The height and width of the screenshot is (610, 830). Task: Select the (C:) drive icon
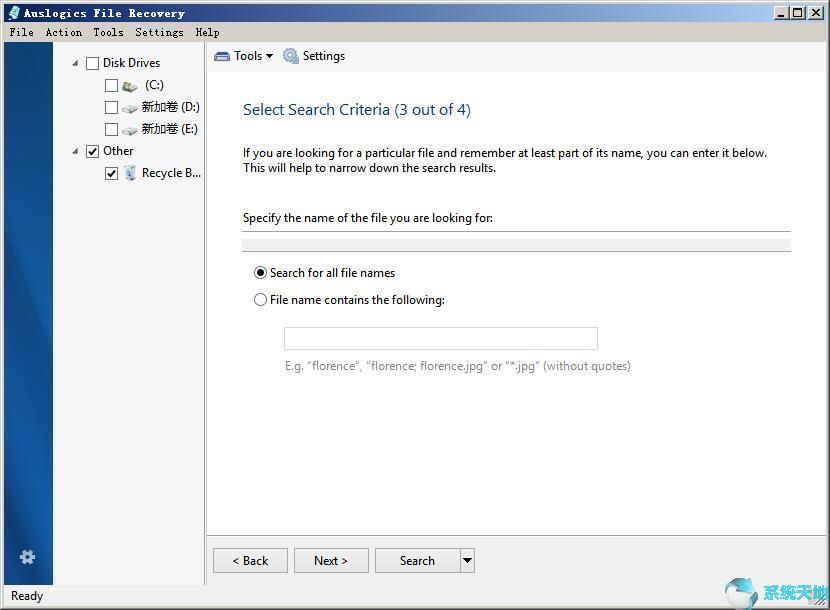(130, 85)
